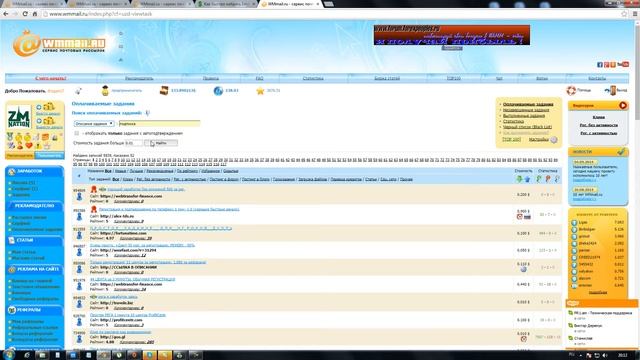
Task: Bookmark this page with the star icon
Action: (x=624, y=14)
